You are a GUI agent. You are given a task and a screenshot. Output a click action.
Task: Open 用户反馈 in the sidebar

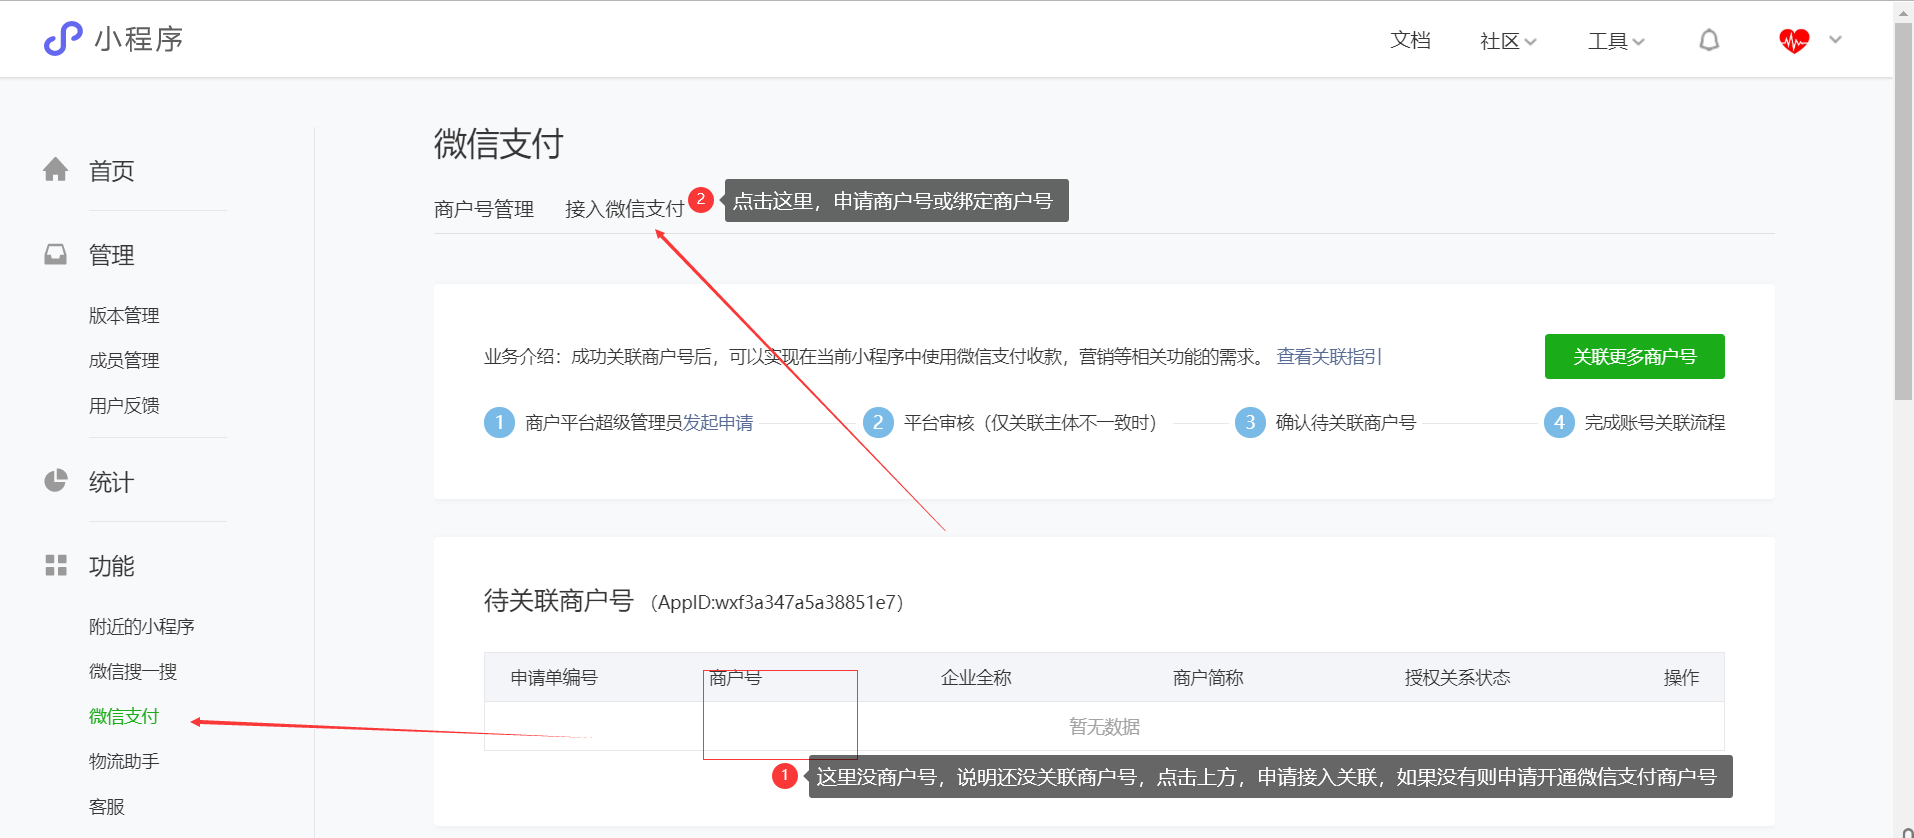click(124, 405)
